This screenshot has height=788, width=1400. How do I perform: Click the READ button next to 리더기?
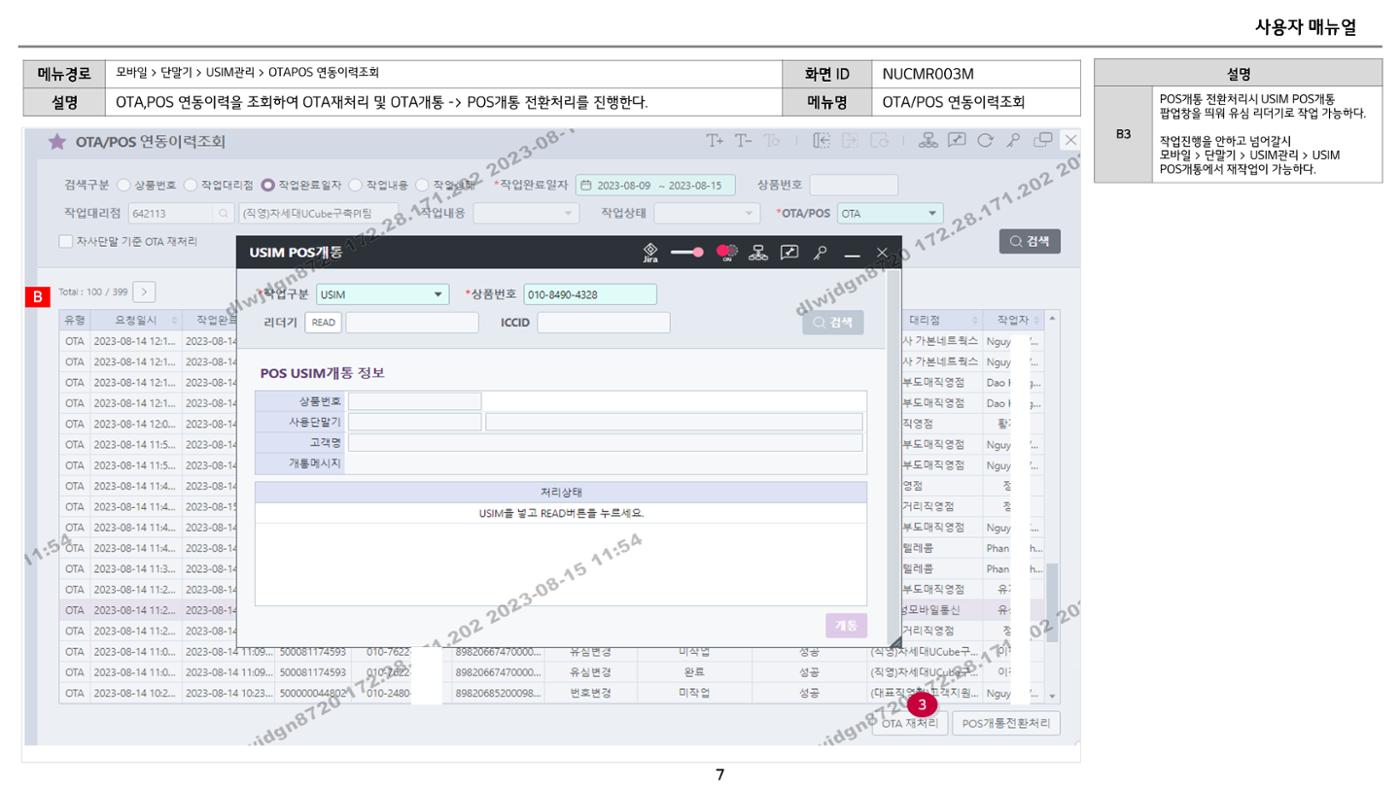click(x=323, y=322)
